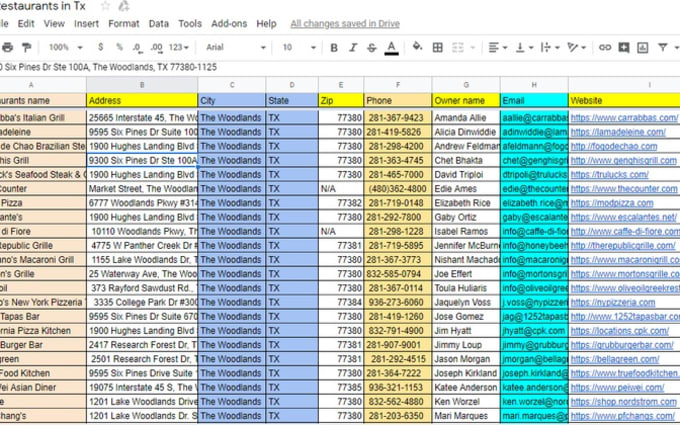
Task: Open the zoom 100% dropdown
Action: pyautogui.click(x=65, y=47)
